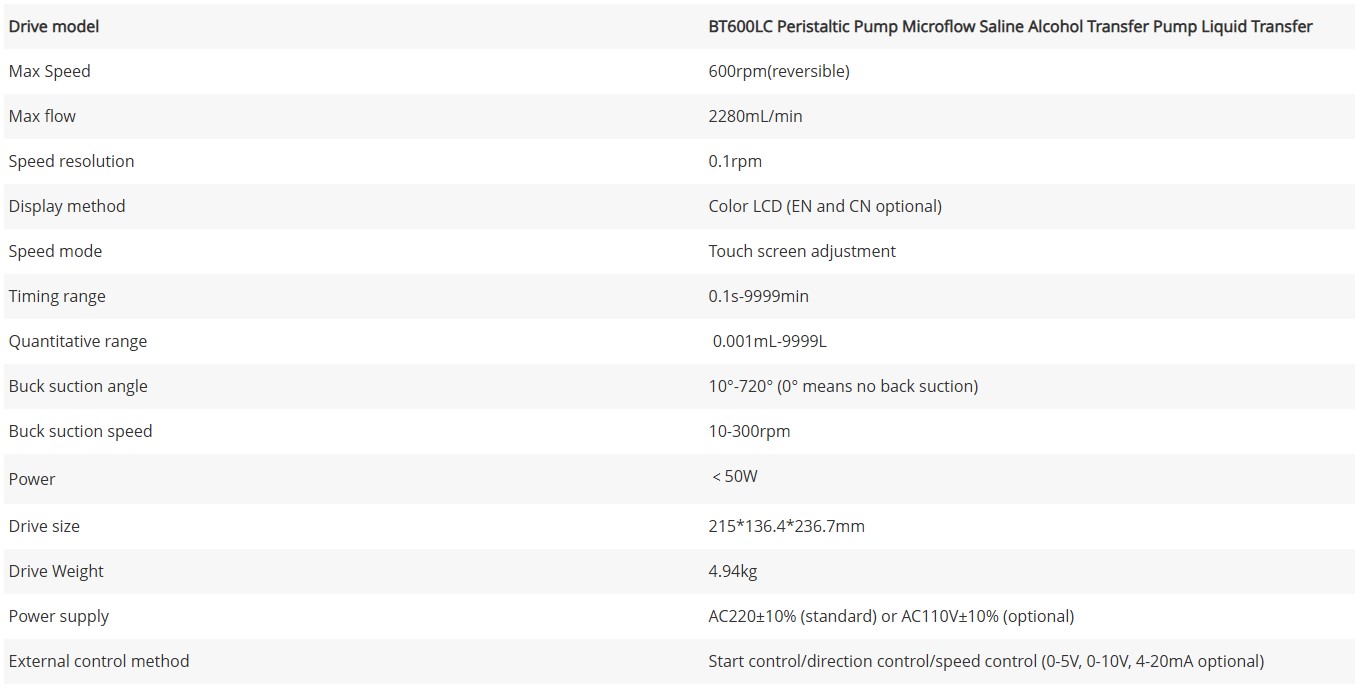
Task: Click the '10-300rpm' suction speed value
Action: [x=749, y=432]
